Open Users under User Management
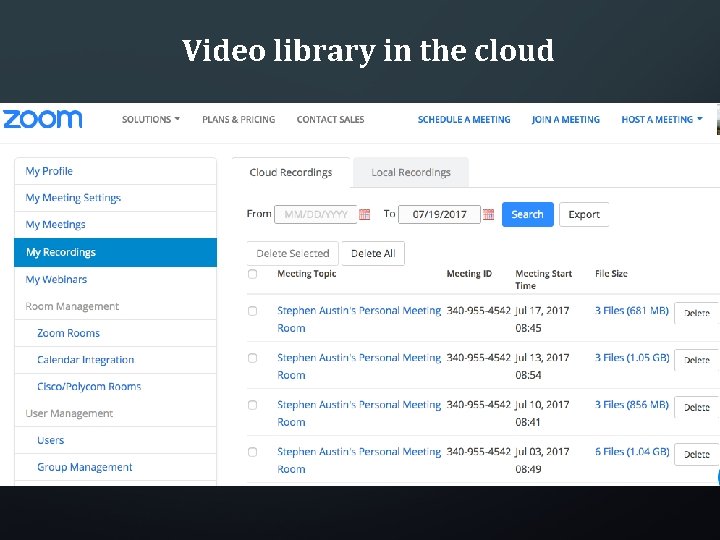Screen dimensions: 720x540 click(115, 440)
